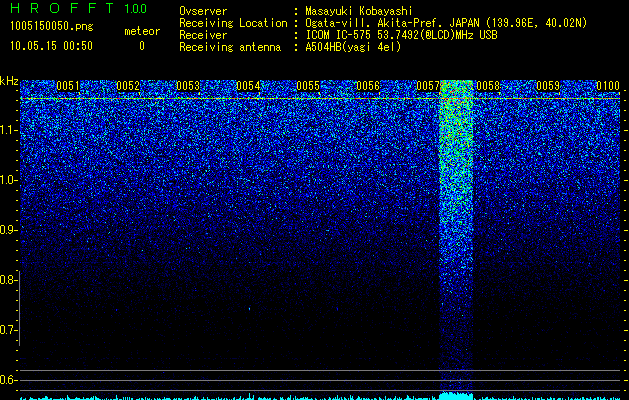This screenshot has width=629, height=400.
Task: Click the 0056 time marker
Action: pos(368,86)
